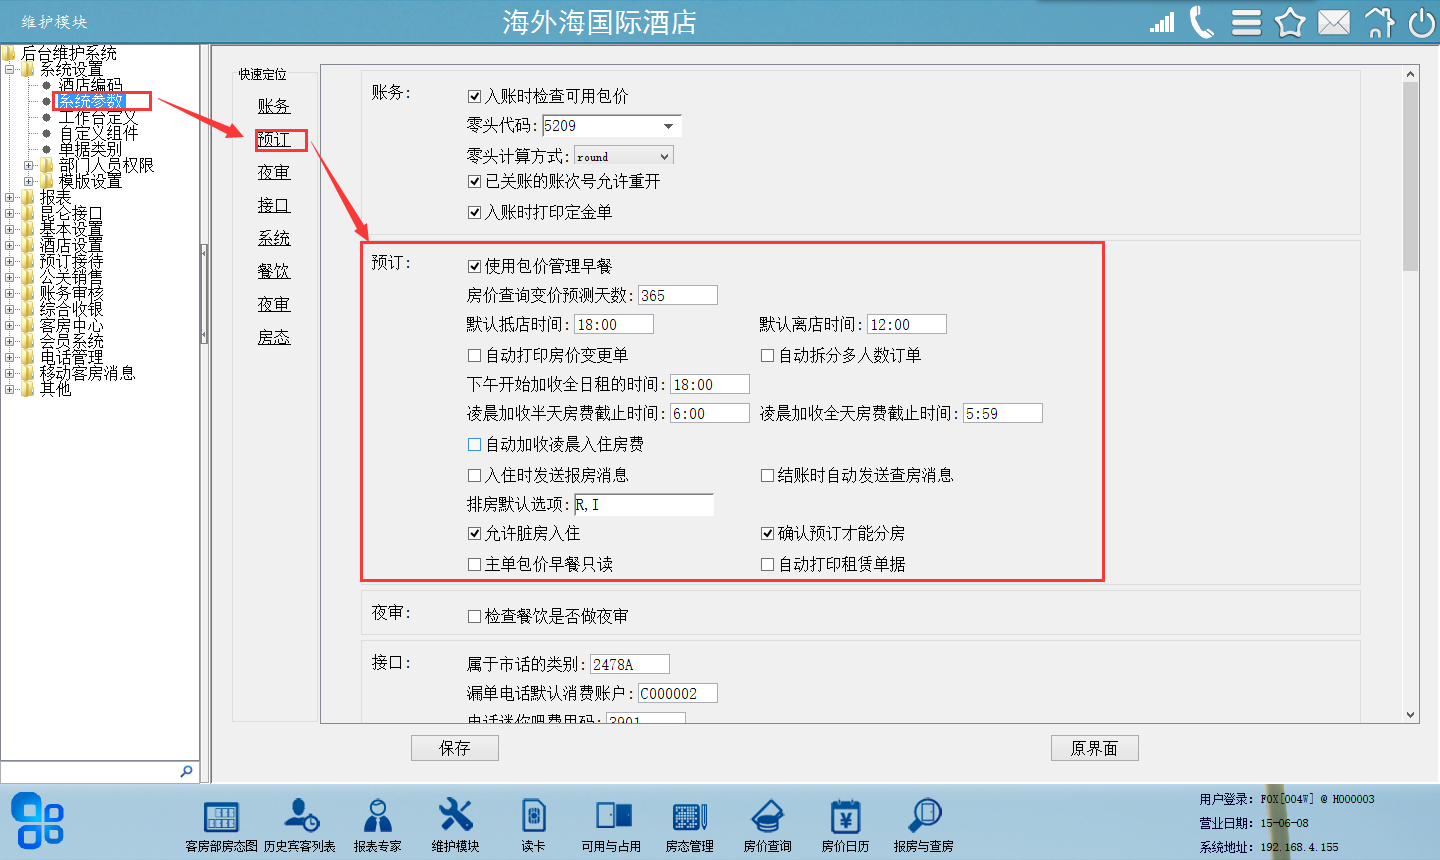Toggle 已关账的账次号允许重开 checkbox
The image size is (1440, 860).
(x=475, y=182)
